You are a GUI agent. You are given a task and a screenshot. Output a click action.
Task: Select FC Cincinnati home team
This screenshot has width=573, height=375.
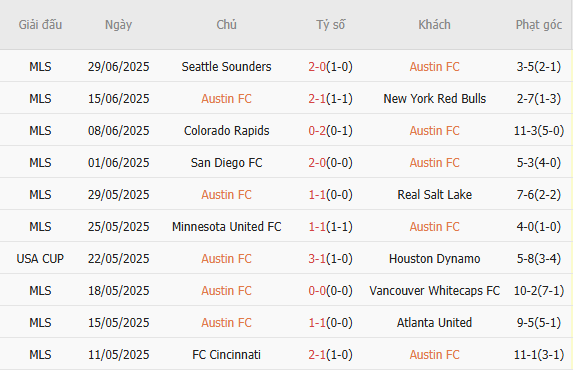pos(226,355)
